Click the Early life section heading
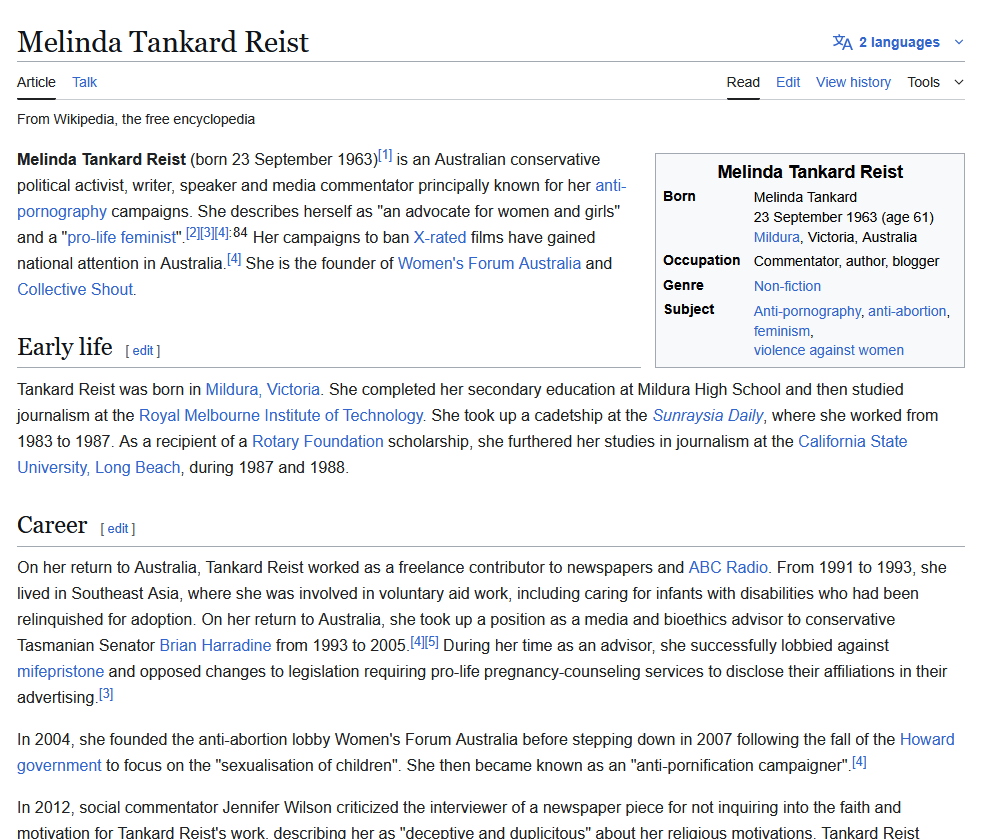982x839 pixels. pyautogui.click(x=65, y=347)
